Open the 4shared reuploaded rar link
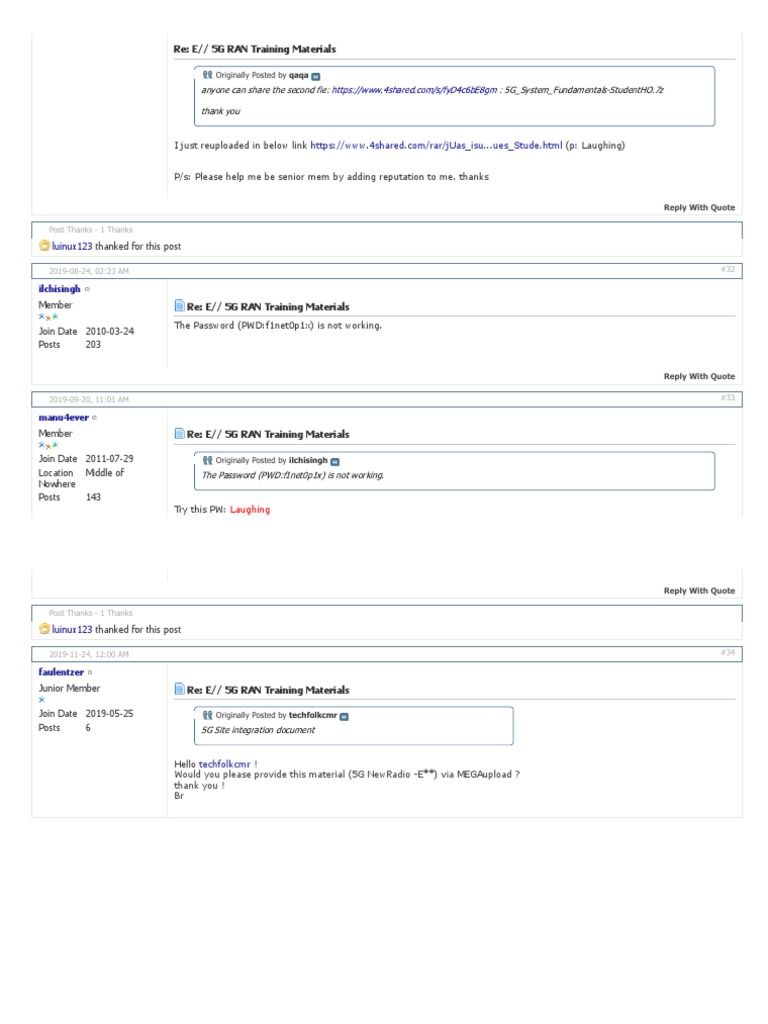This screenshot has width=768, height=1024. point(436,146)
